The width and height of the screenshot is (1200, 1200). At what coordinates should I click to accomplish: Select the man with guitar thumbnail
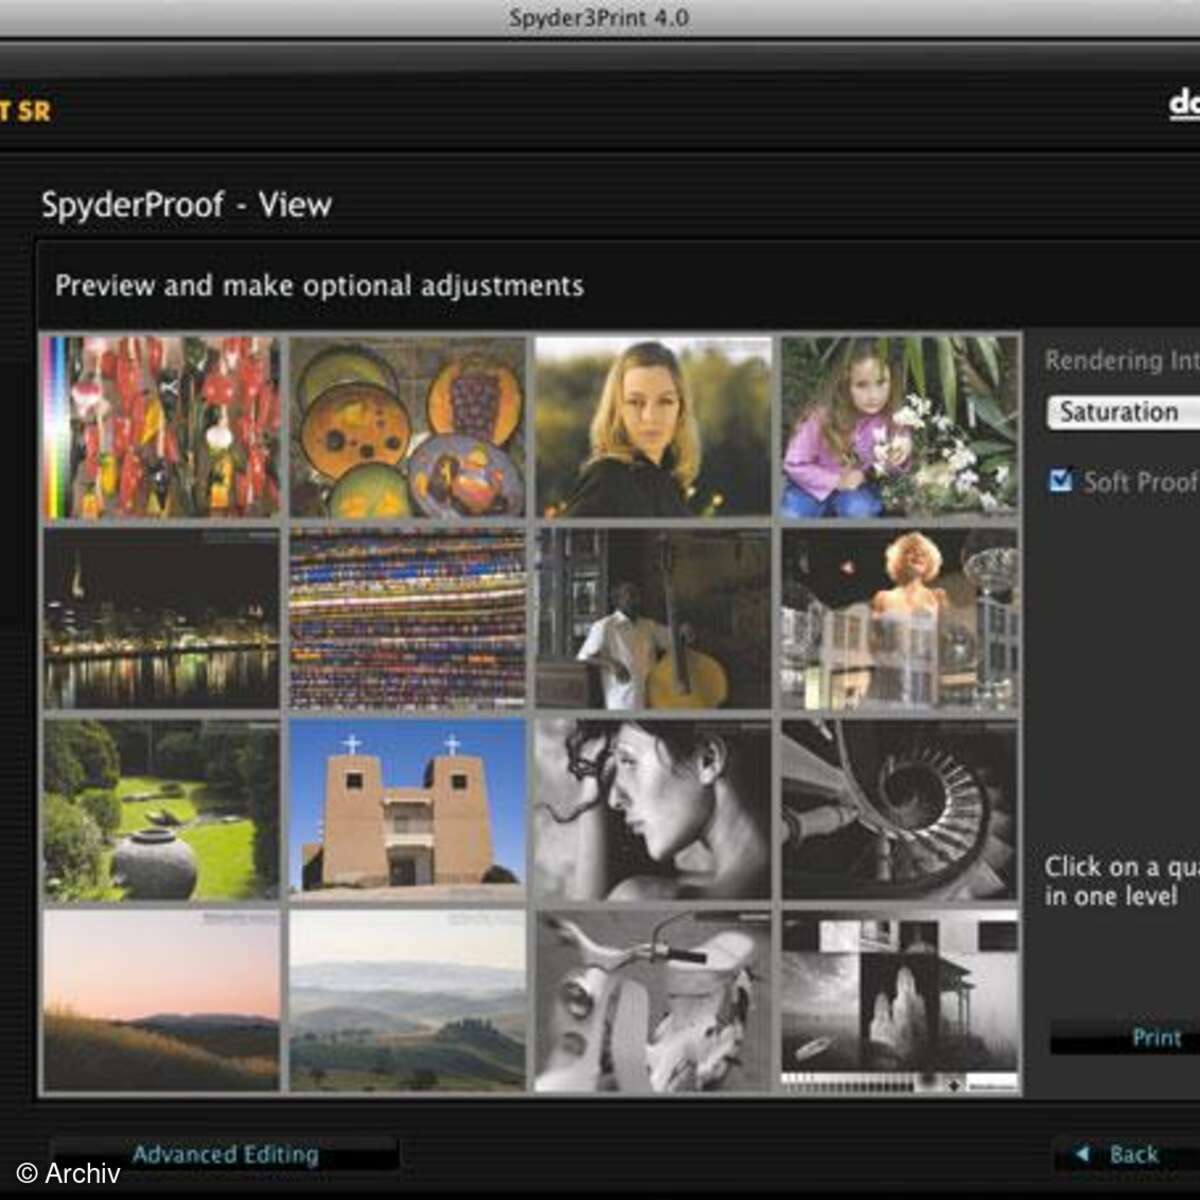(x=653, y=619)
